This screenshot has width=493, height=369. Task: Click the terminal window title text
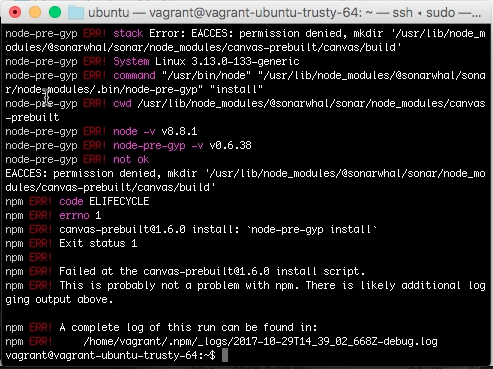coord(284,13)
